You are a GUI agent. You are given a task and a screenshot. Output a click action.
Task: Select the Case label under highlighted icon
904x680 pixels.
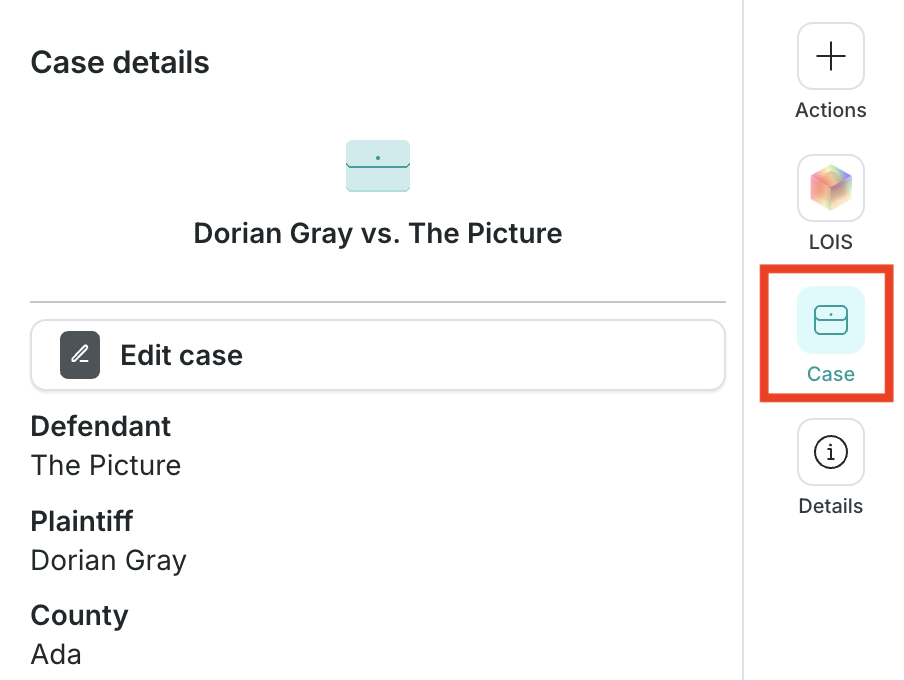(830, 374)
